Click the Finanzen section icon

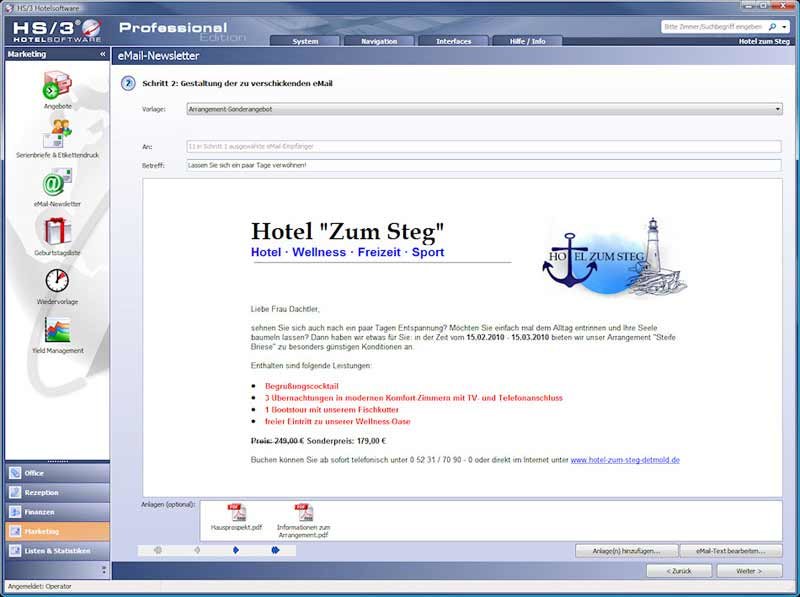tap(15, 512)
